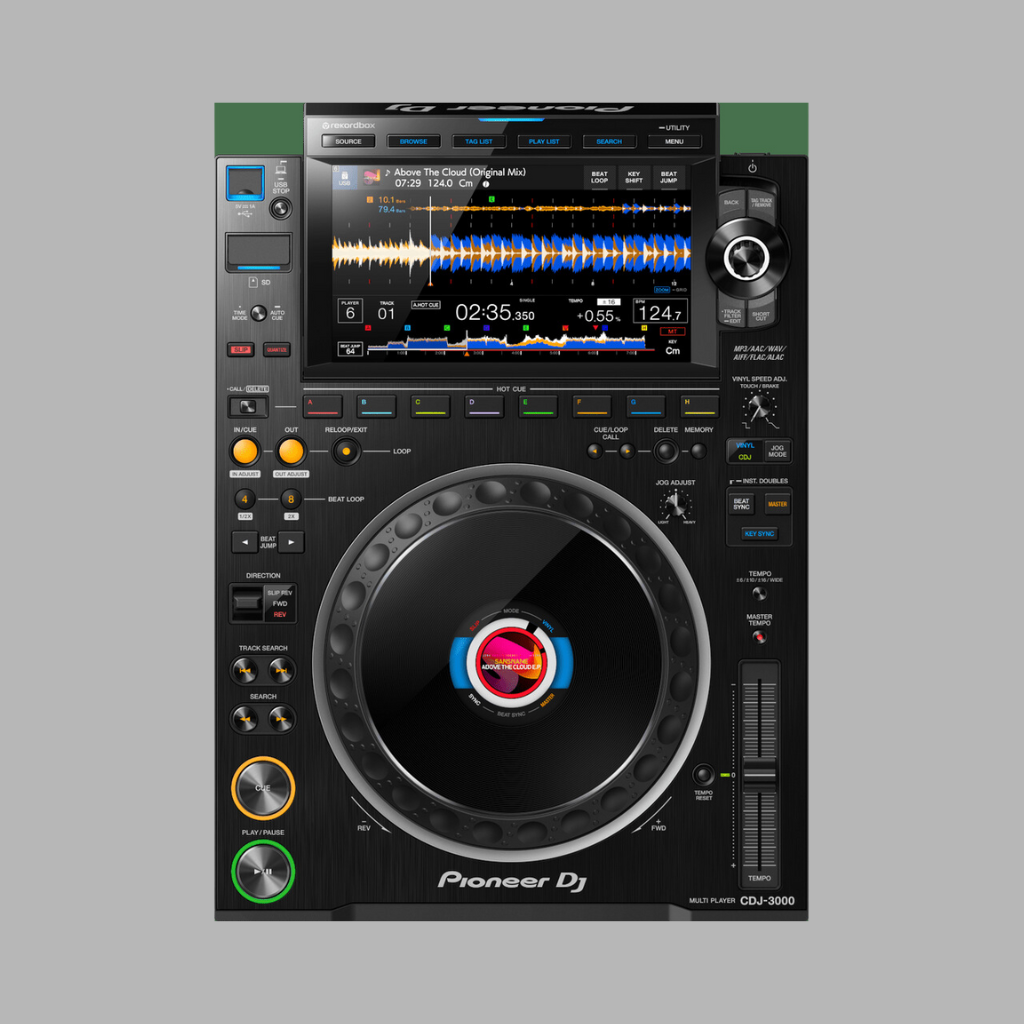Click the track info icon on display
1024x1024 pixels.
click(x=486, y=184)
